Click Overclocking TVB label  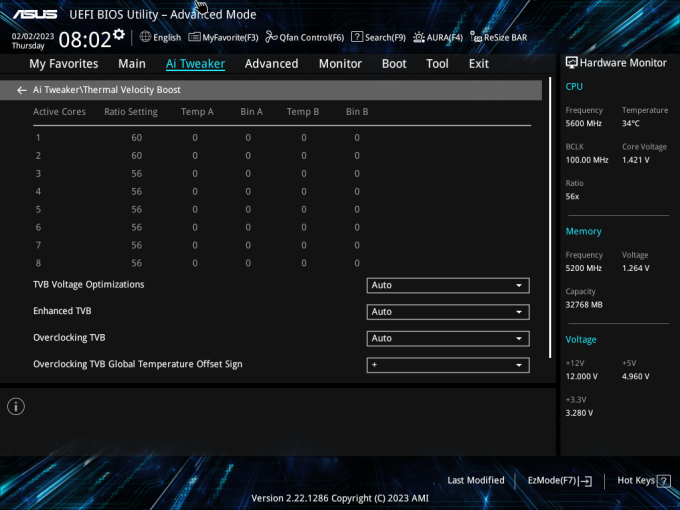pos(69,337)
